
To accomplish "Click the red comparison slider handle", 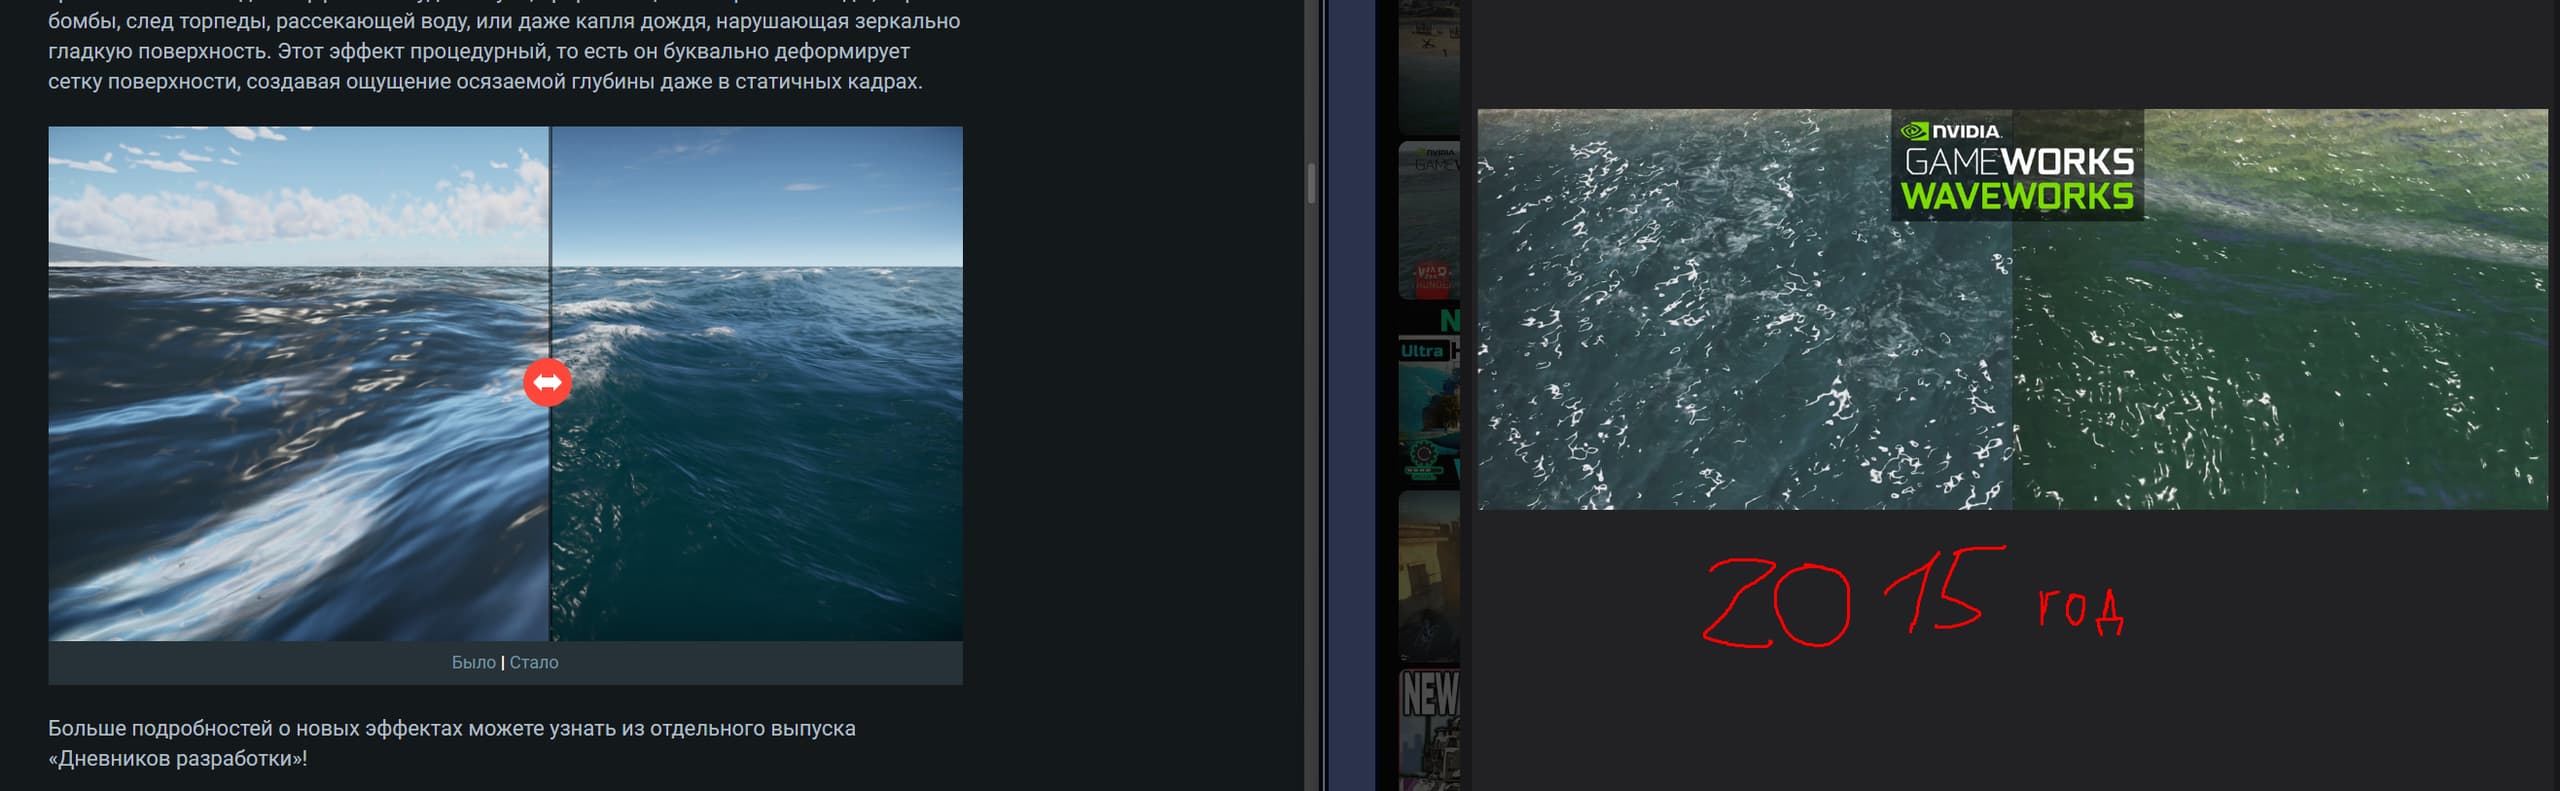I will (x=547, y=382).
